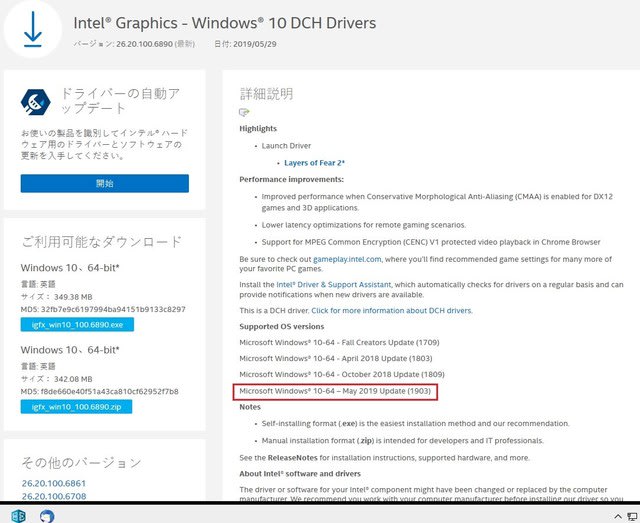Download igfx_win10_100.6890.zip
The height and width of the screenshot is (523, 640).
pyautogui.click(x=76, y=407)
